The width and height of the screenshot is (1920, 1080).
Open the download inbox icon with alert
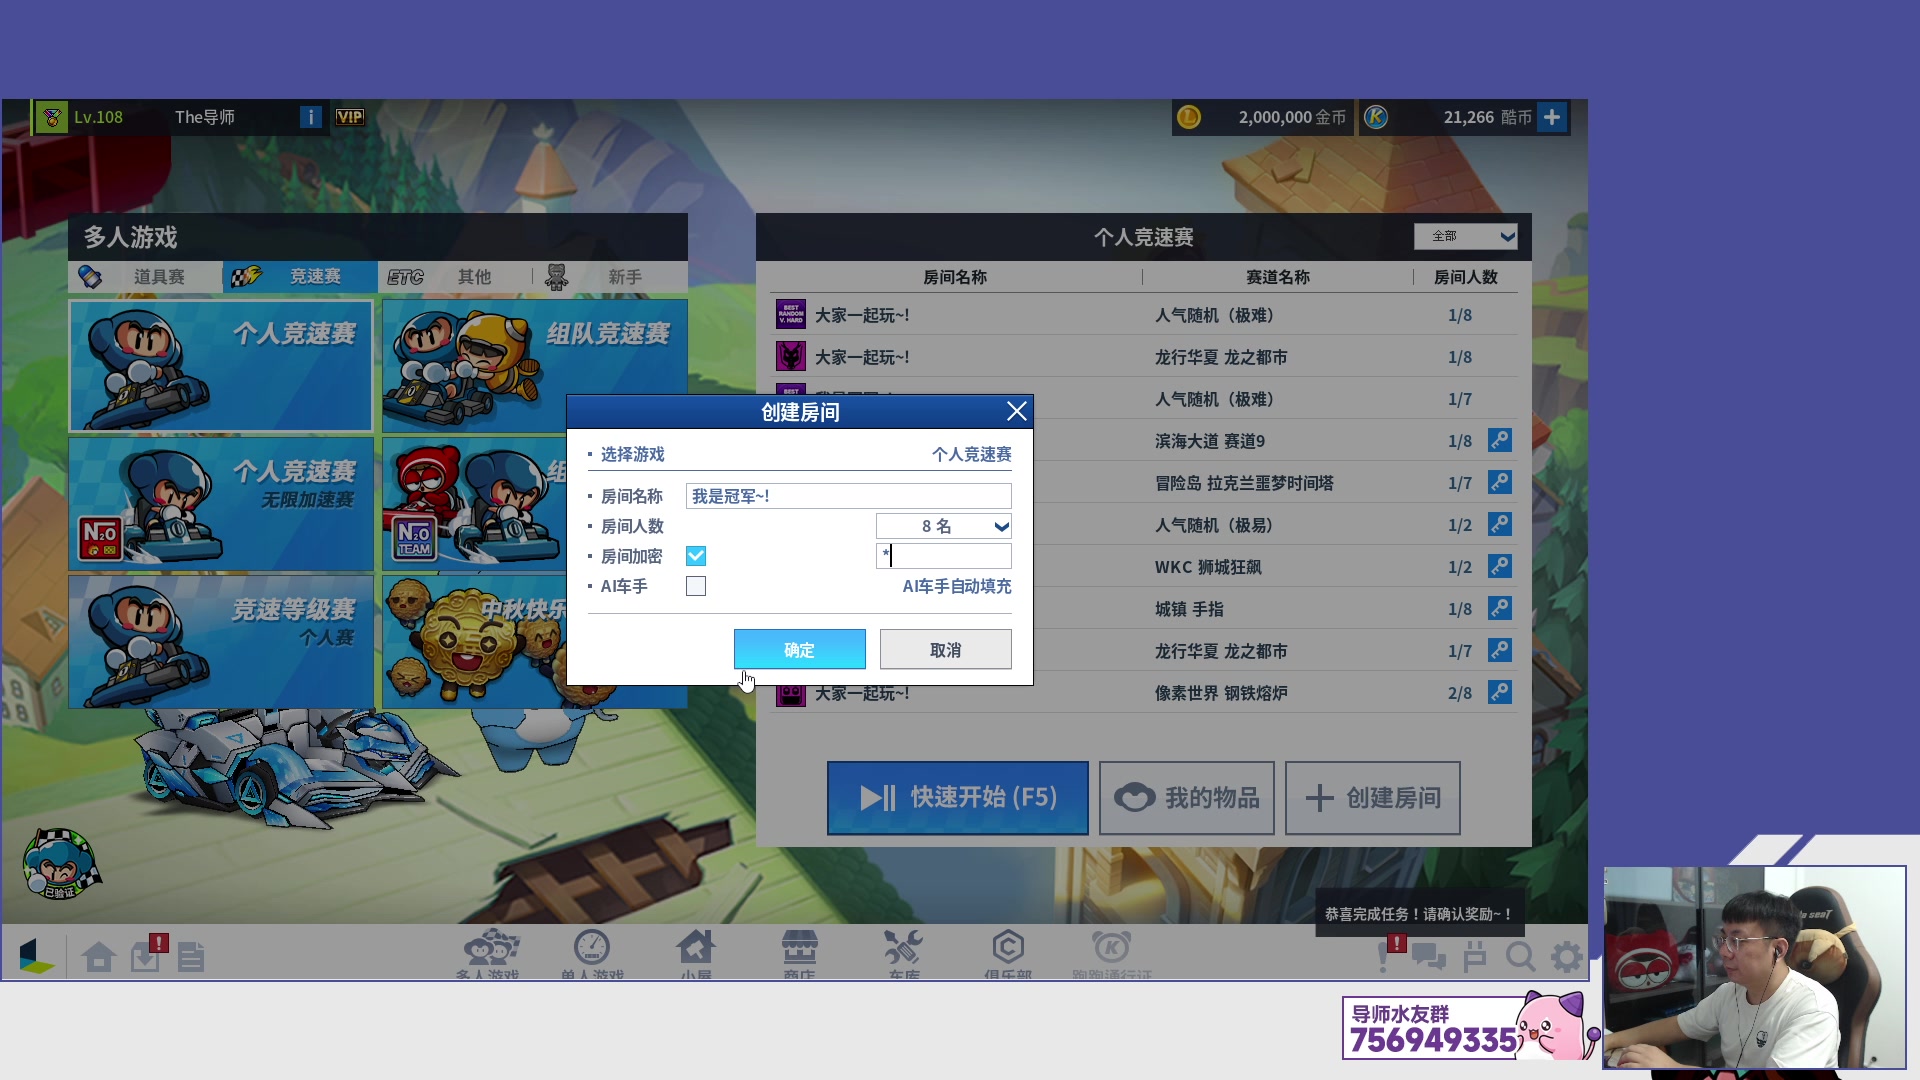pos(148,955)
